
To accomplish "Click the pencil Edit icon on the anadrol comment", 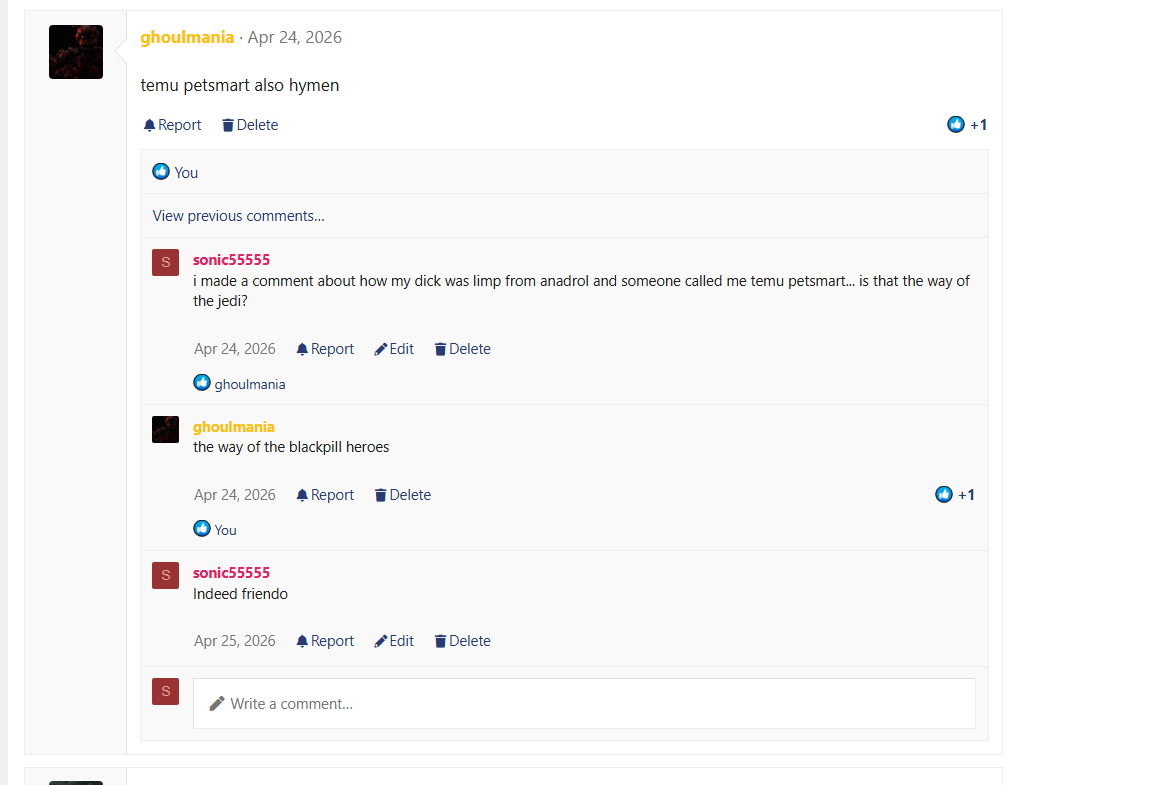I will pos(380,349).
